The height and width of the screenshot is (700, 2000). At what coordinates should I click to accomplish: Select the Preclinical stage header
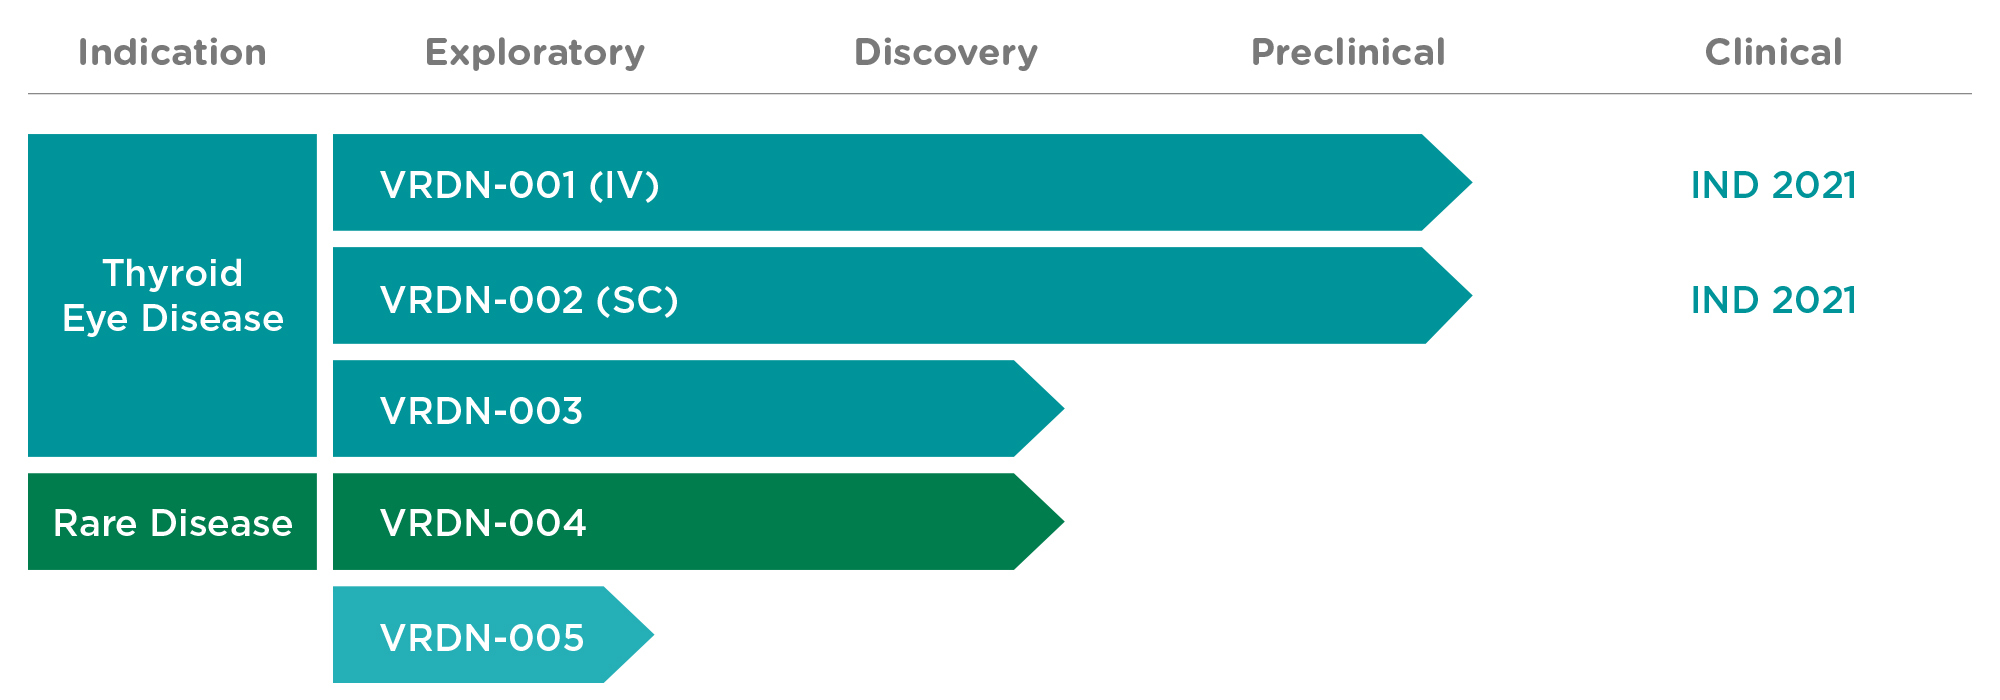pyautogui.click(x=1348, y=53)
